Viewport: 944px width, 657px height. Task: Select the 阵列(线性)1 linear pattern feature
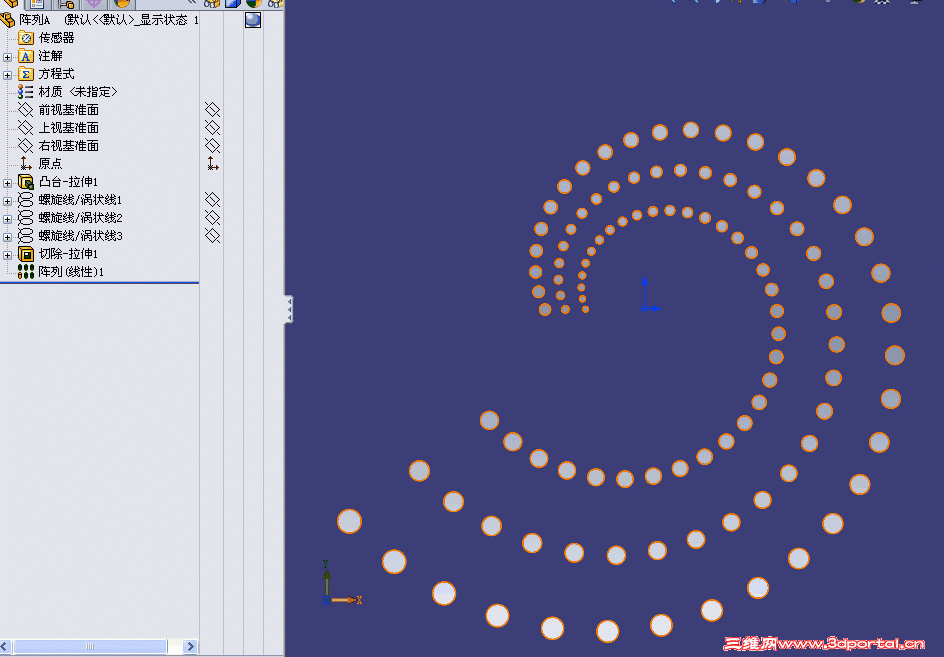[x=61, y=272]
